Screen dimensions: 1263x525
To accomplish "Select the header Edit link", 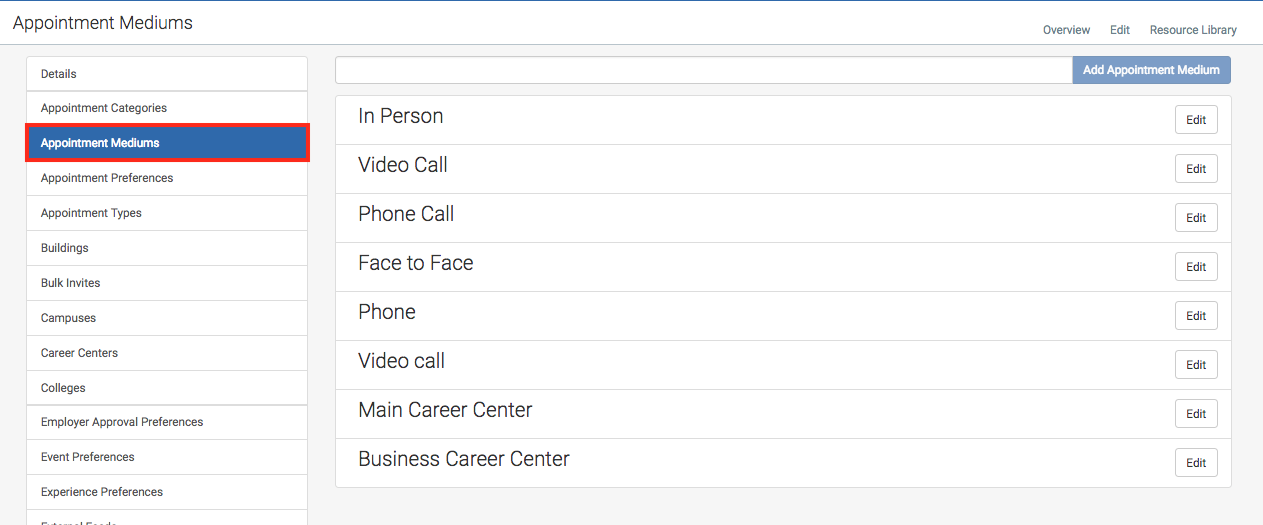I will (1120, 30).
